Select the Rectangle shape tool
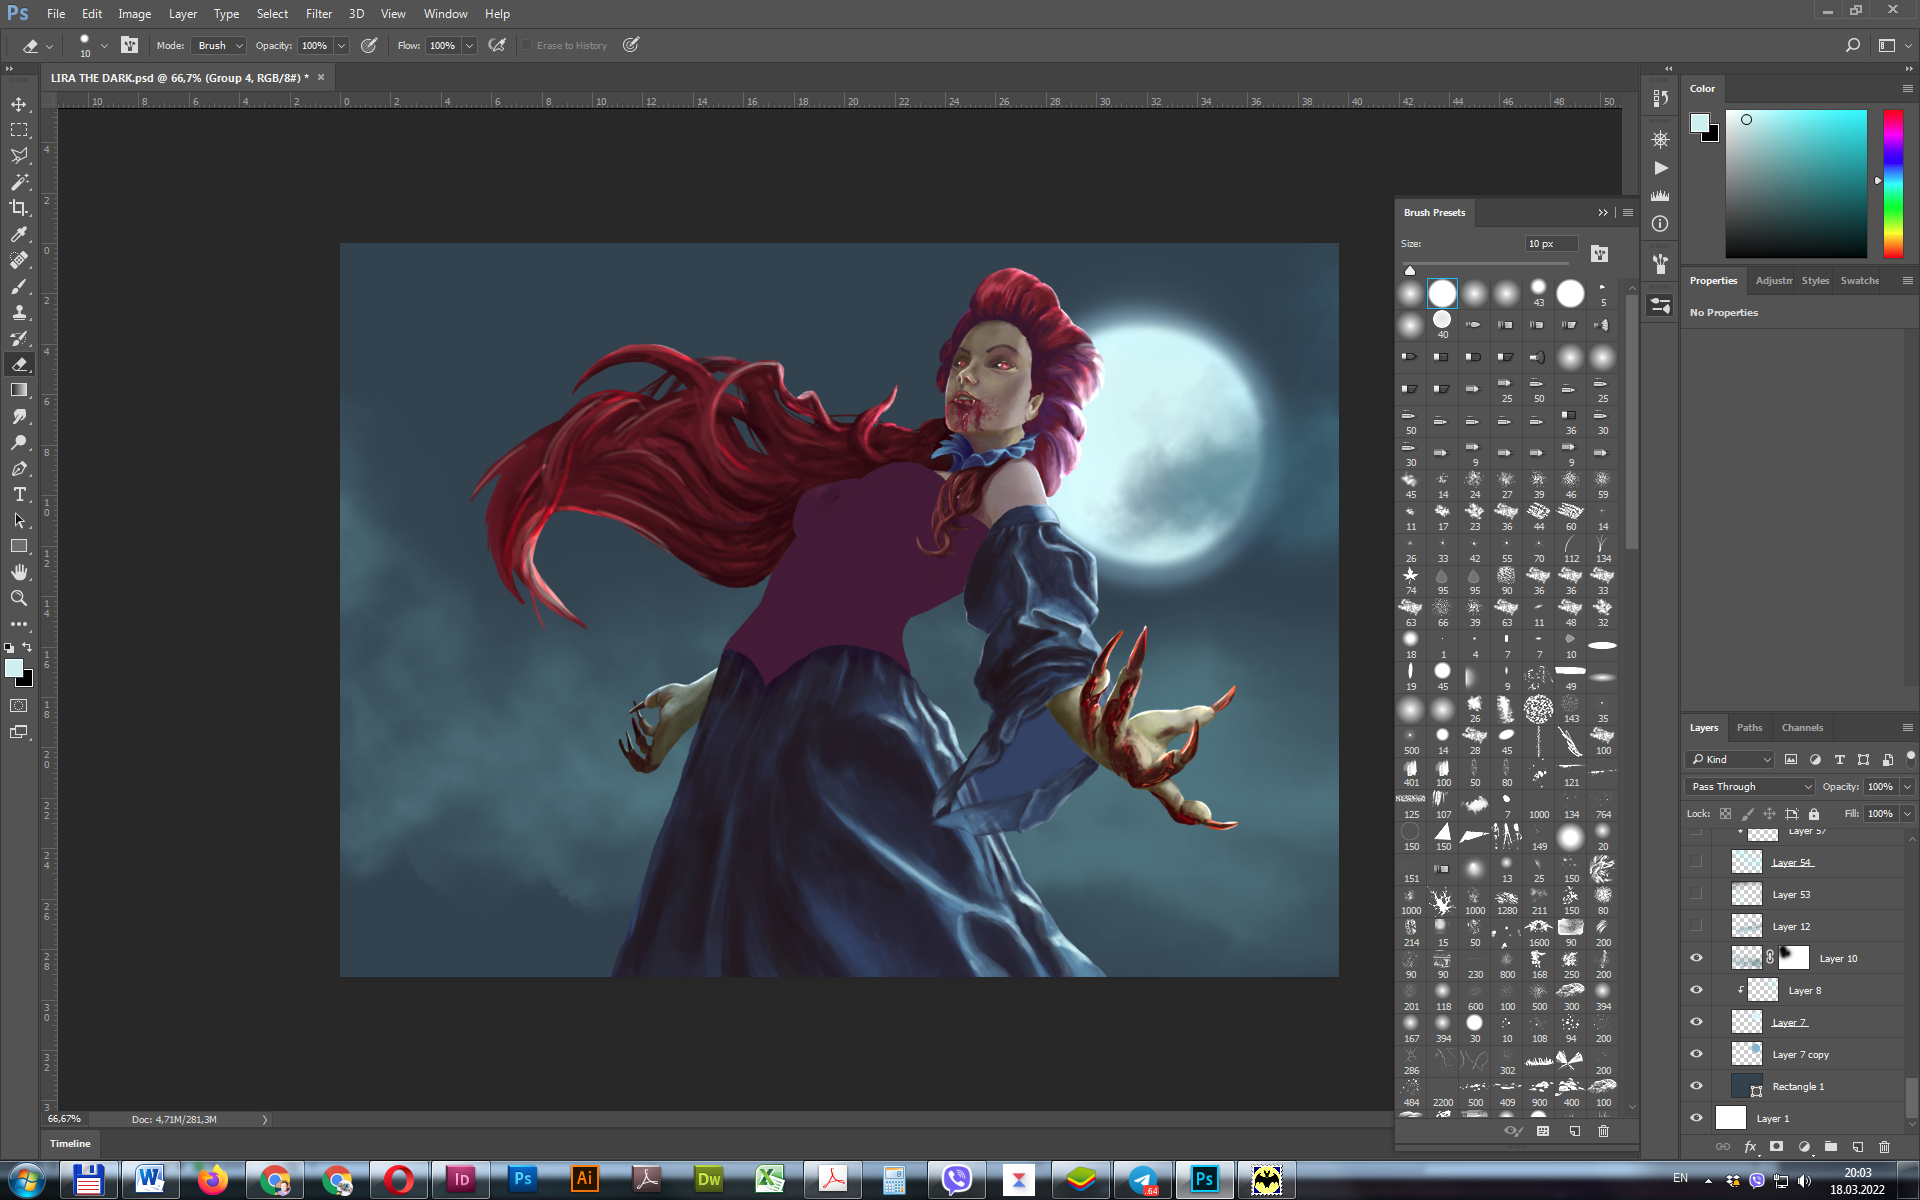Screen dimensions: 1920x1200 point(19,546)
